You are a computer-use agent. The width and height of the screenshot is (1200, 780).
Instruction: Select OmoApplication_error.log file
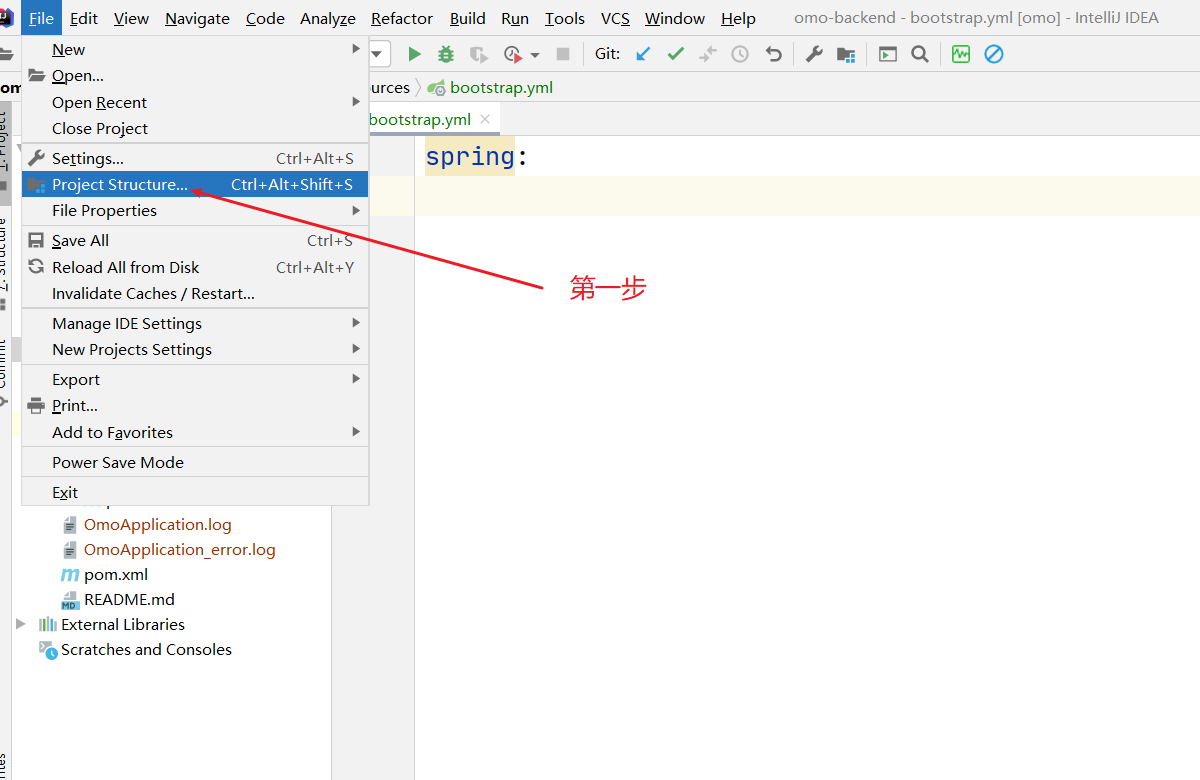tap(179, 549)
